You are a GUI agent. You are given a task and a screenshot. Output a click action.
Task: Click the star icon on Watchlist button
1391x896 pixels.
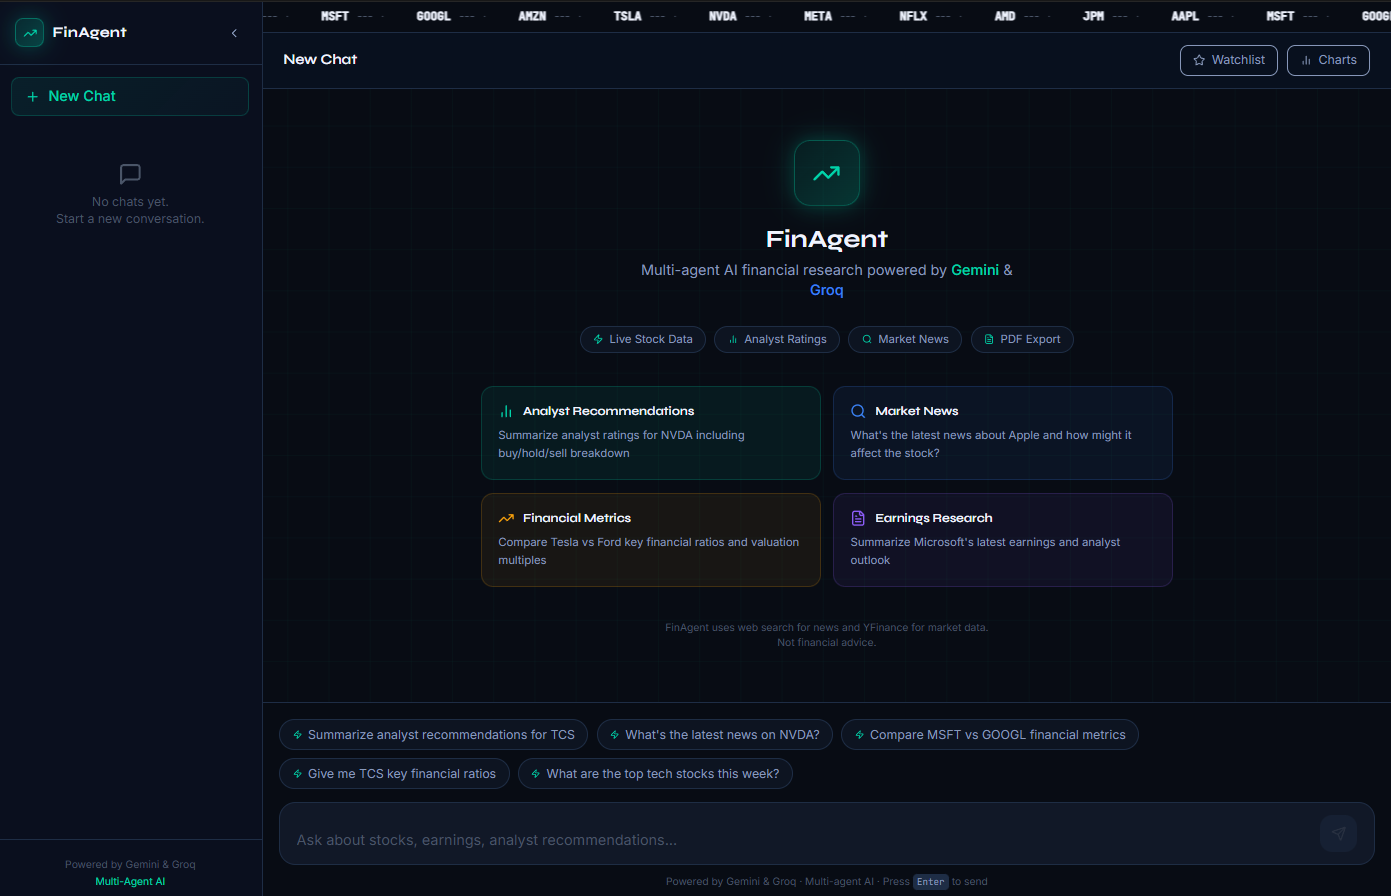[x=1199, y=60]
